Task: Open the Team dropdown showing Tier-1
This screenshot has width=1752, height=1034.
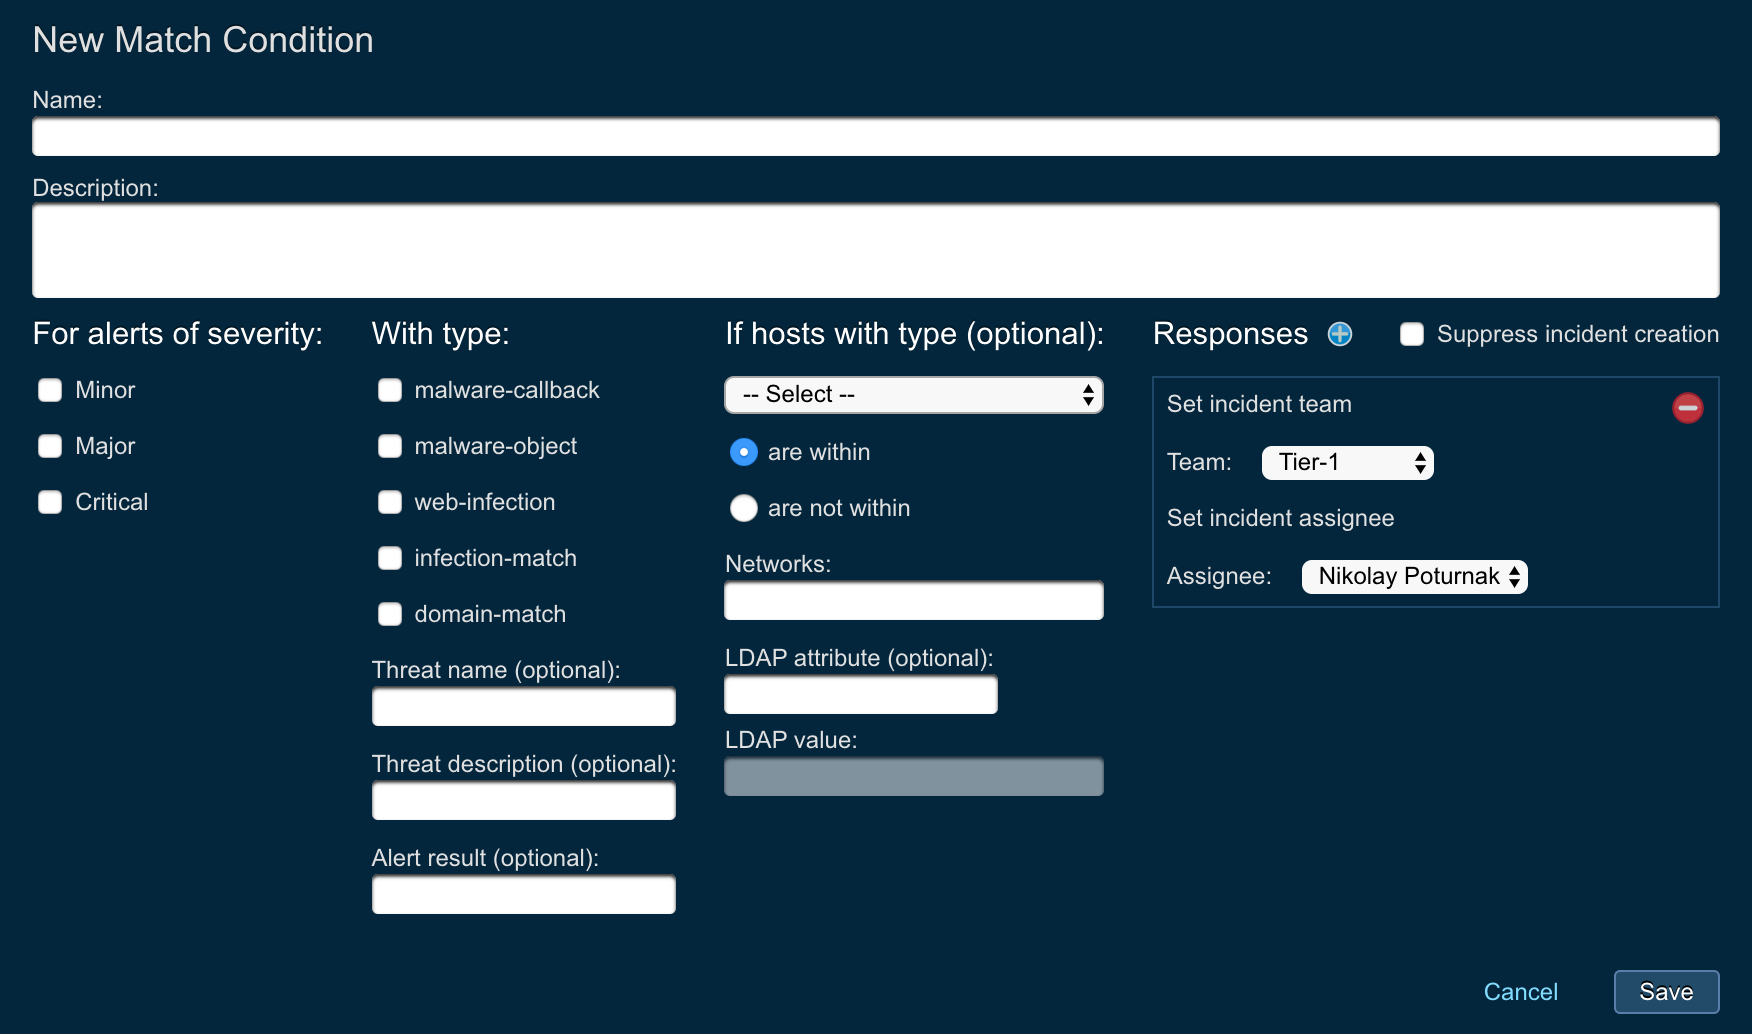Action: click(x=1347, y=463)
